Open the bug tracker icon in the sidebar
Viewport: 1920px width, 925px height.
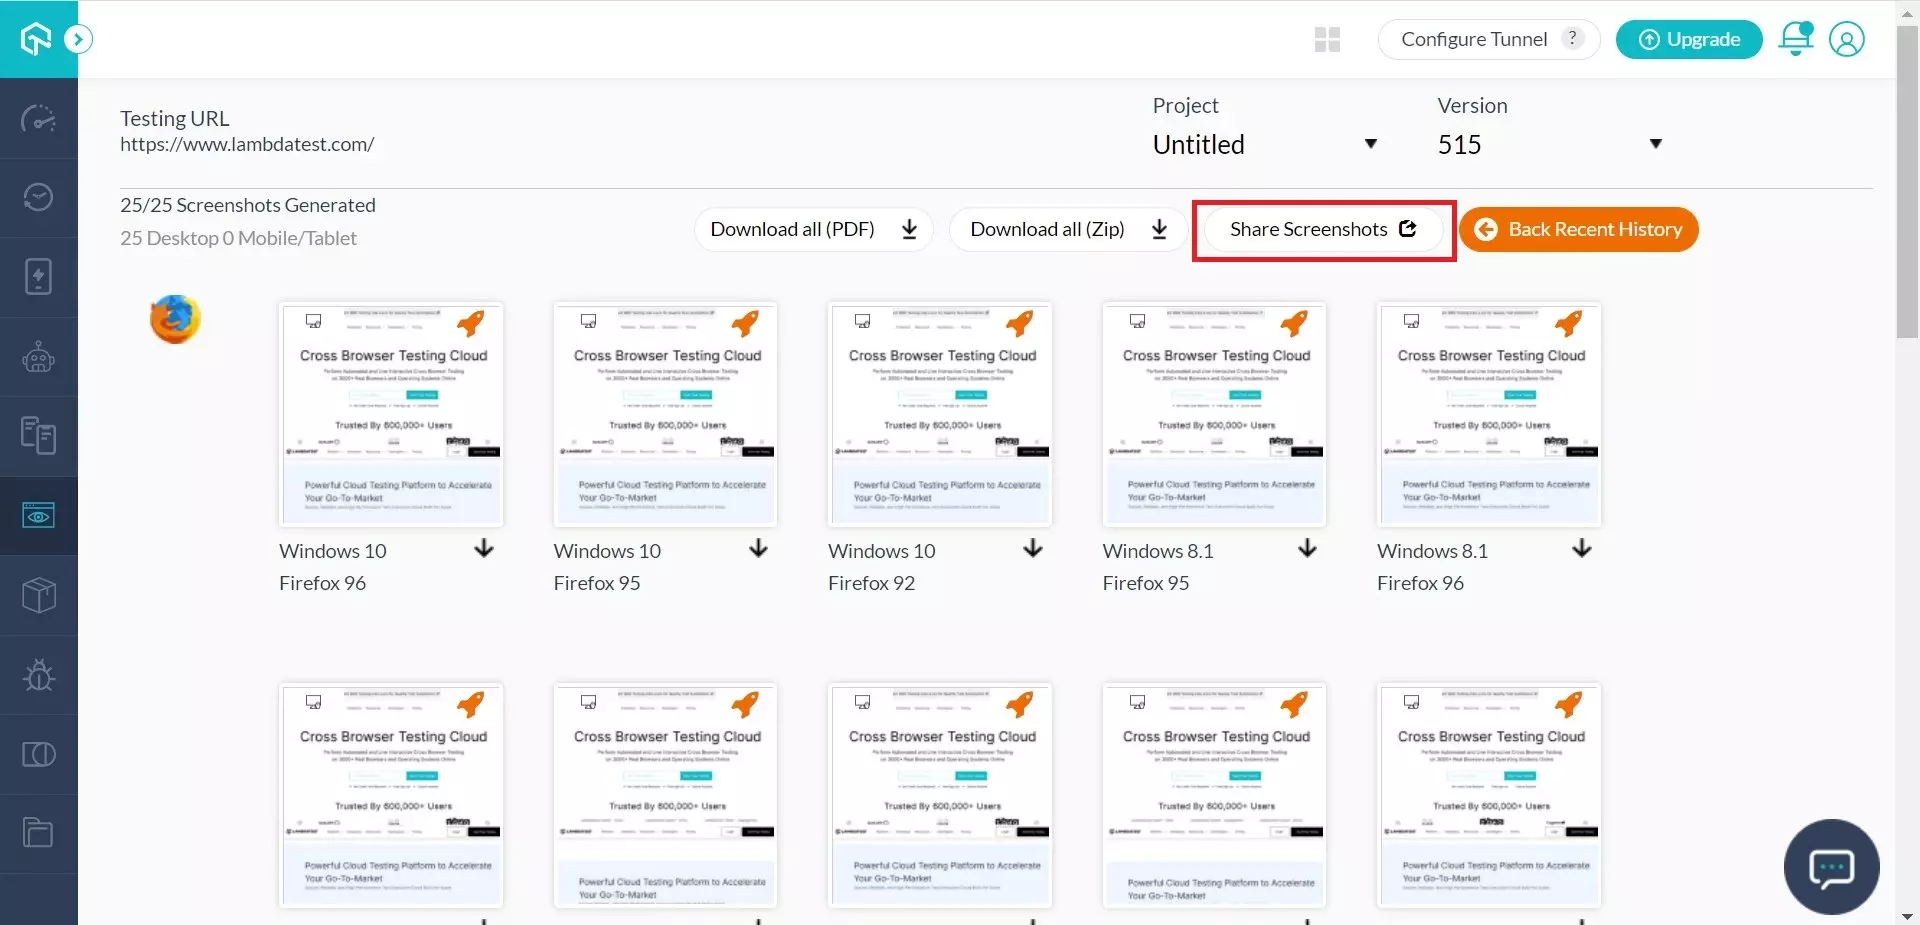38,675
